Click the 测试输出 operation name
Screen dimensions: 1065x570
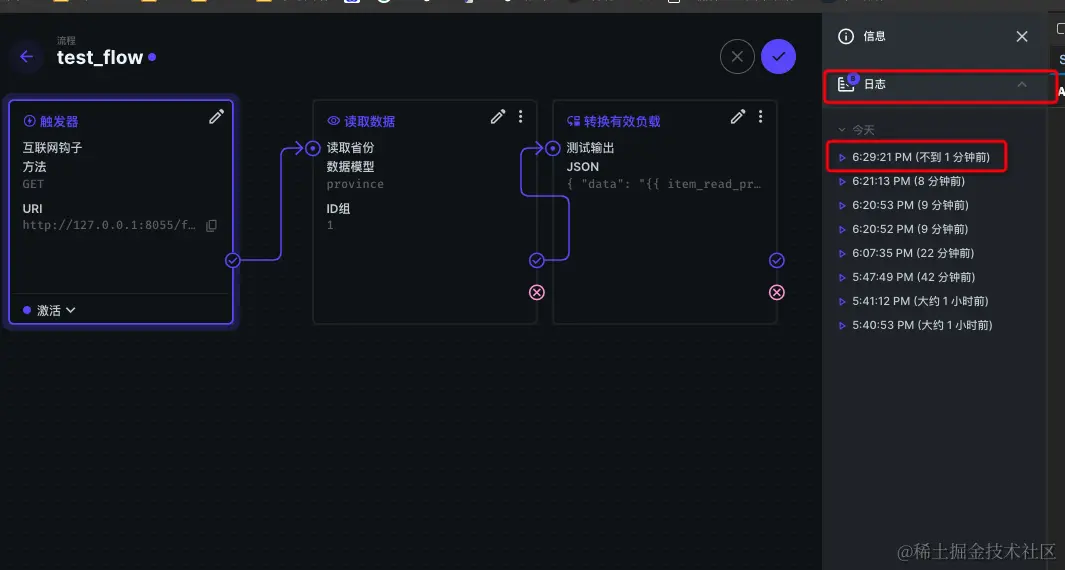click(590, 148)
